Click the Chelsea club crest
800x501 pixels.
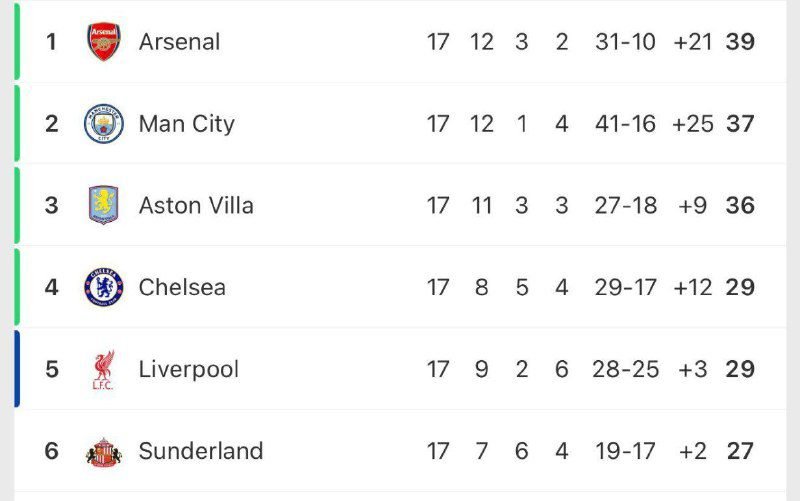(103, 287)
